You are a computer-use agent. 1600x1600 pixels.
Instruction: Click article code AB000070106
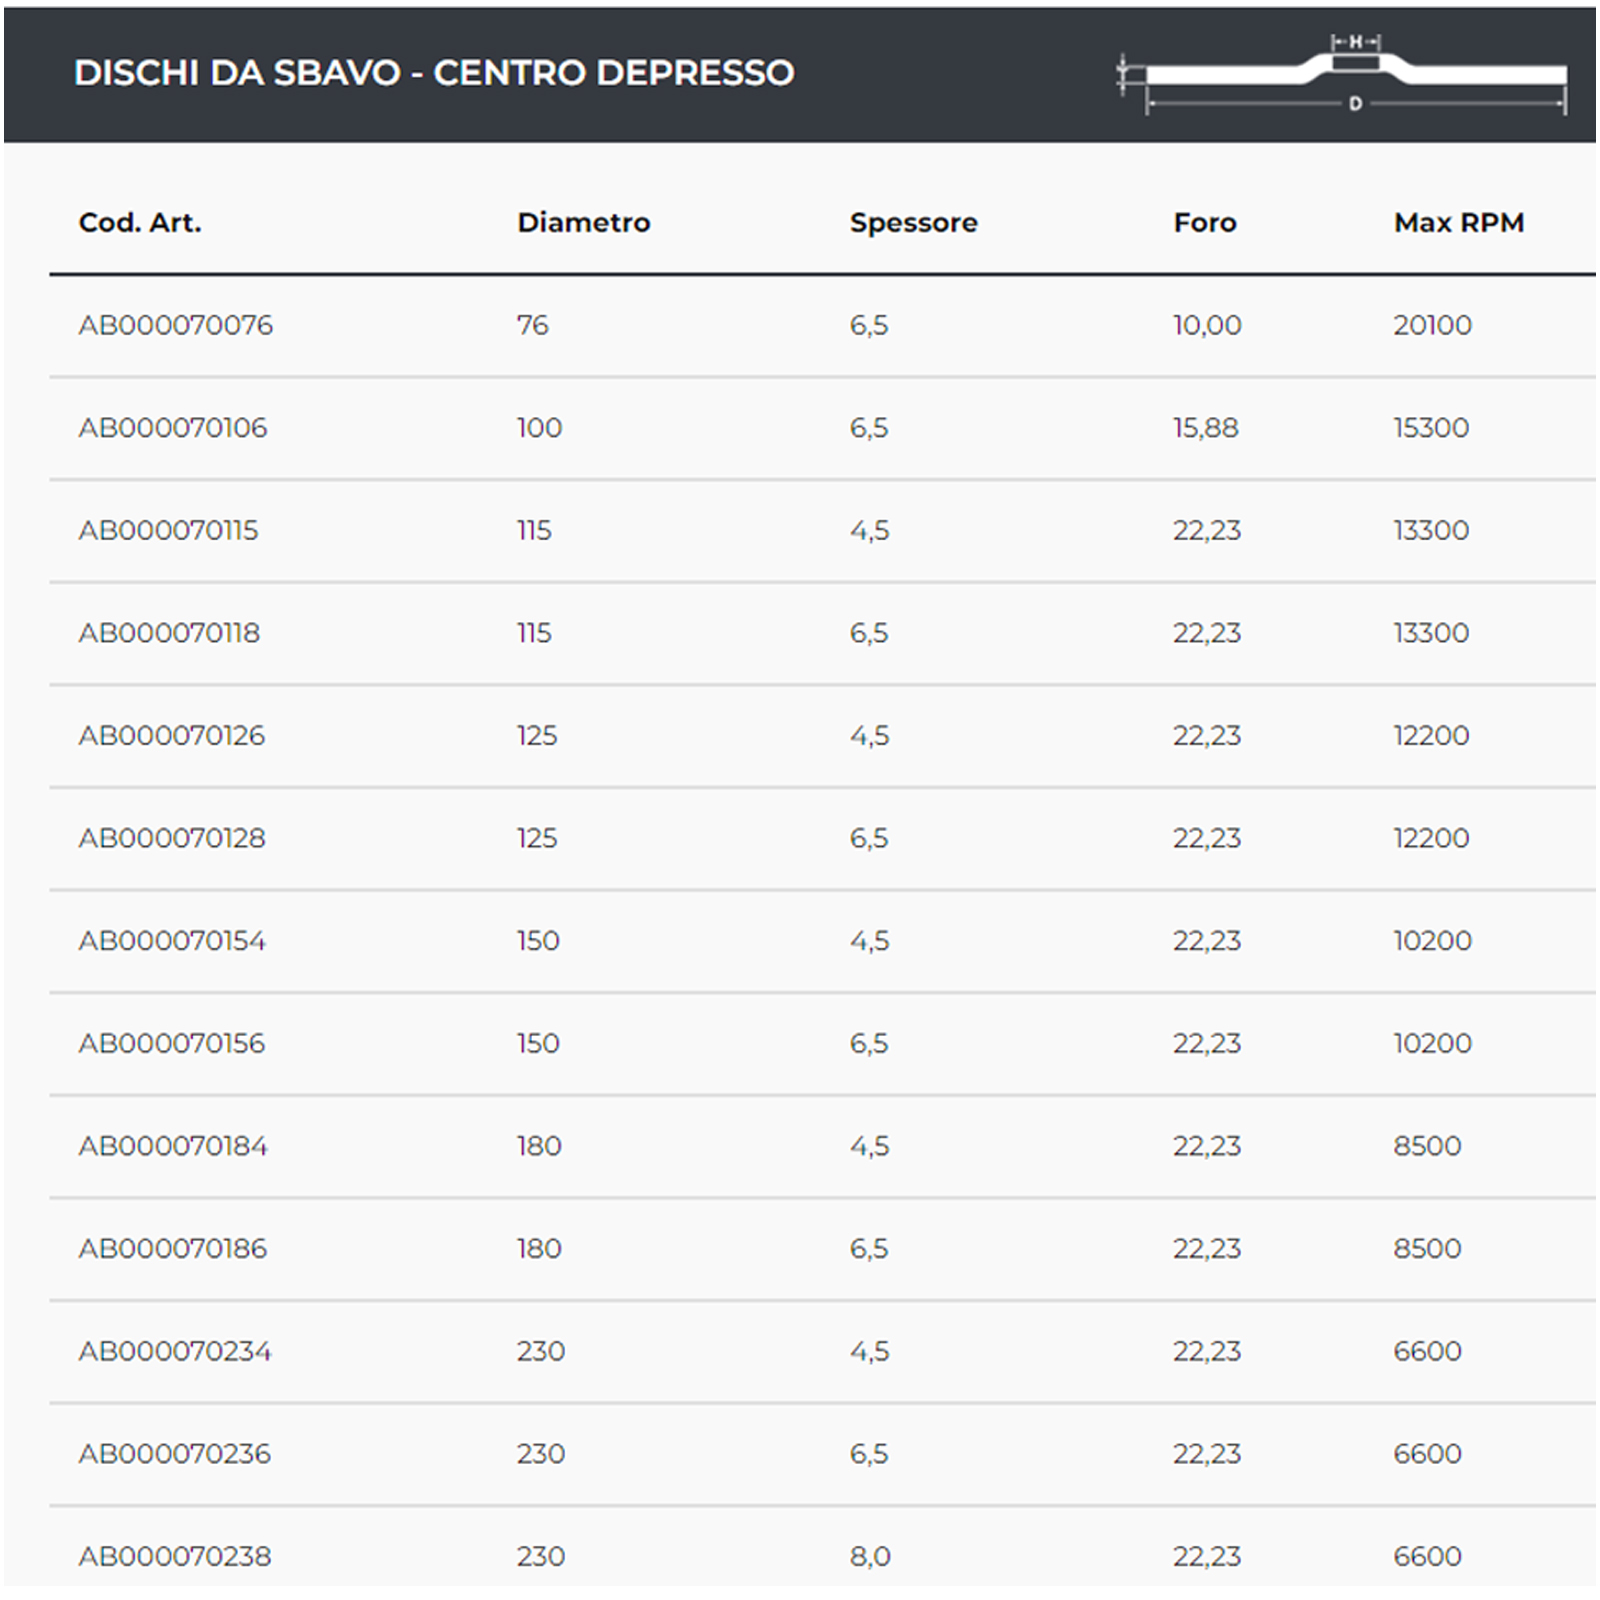click(x=173, y=428)
